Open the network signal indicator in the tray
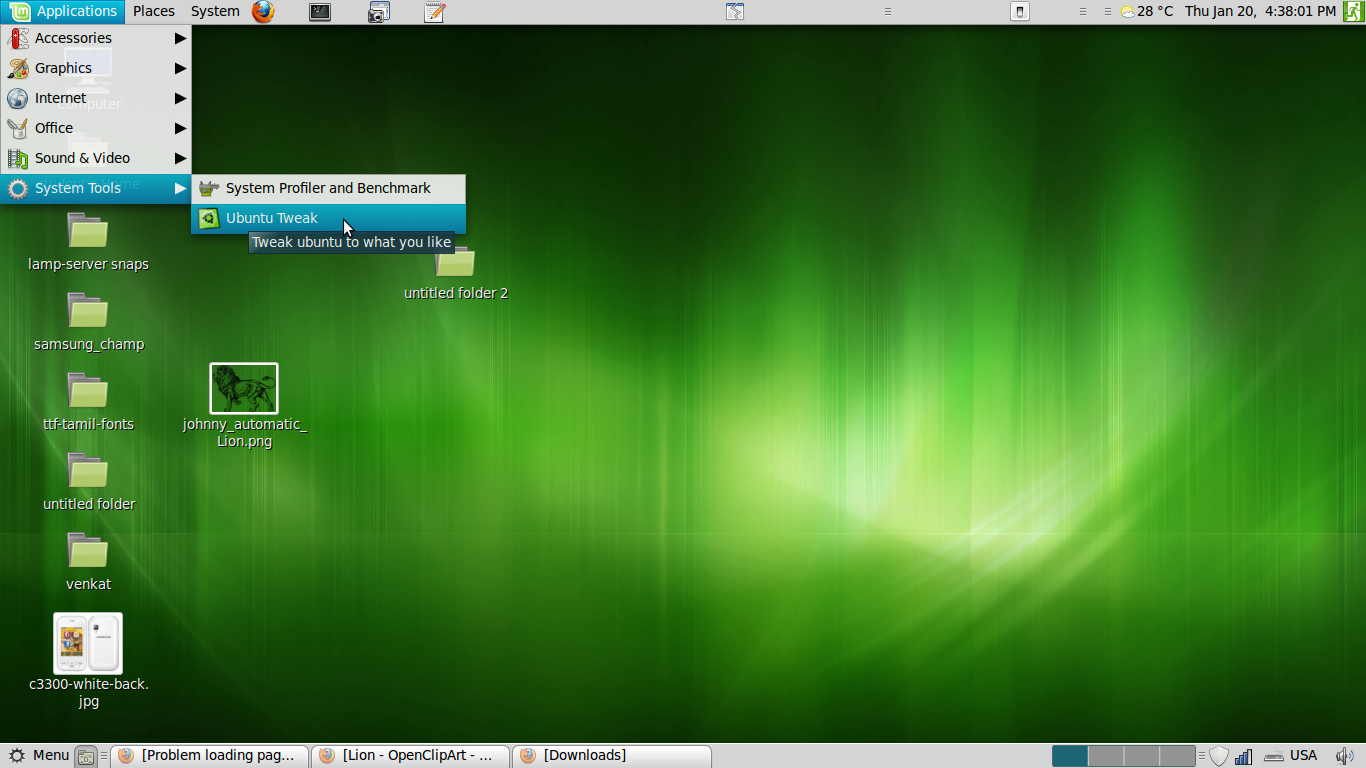The height and width of the screenshot is (768, 1366). (1245, 756)
